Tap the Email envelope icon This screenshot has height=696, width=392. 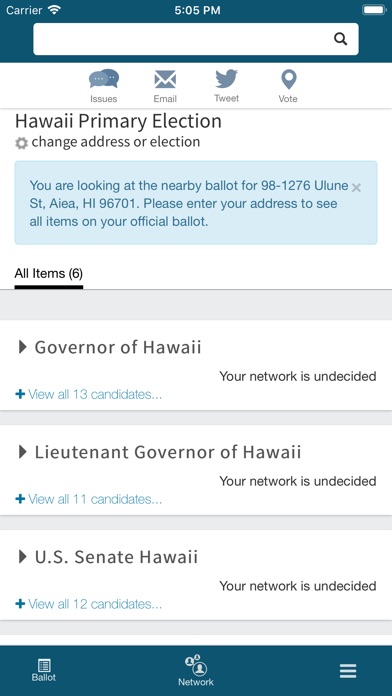pyautogui.click(x=165, y=80)
